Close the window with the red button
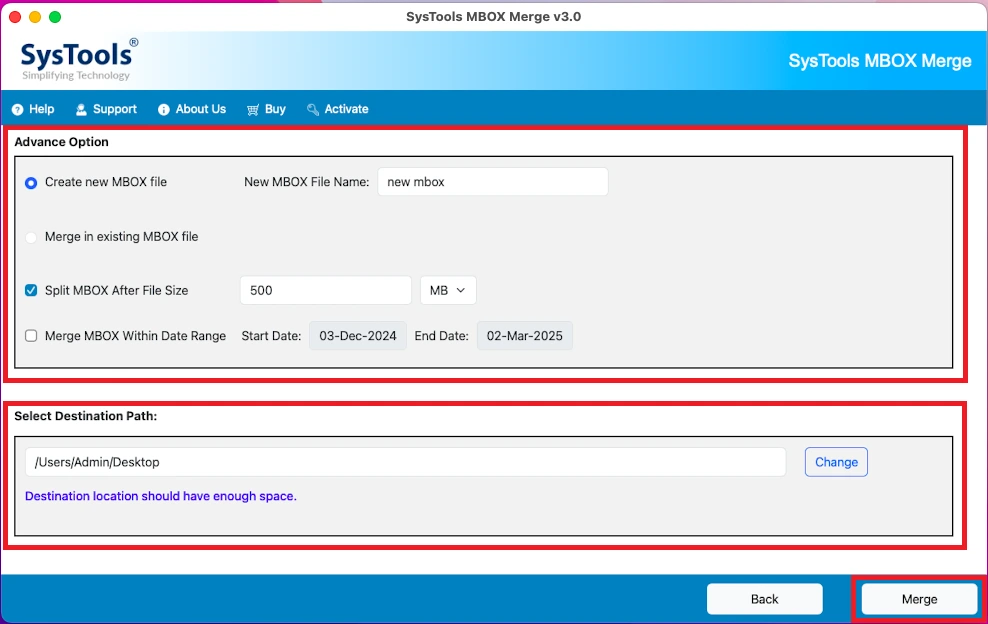Viewport: 988px width, 624px height. pyautogui.click(x=15, y=17)
